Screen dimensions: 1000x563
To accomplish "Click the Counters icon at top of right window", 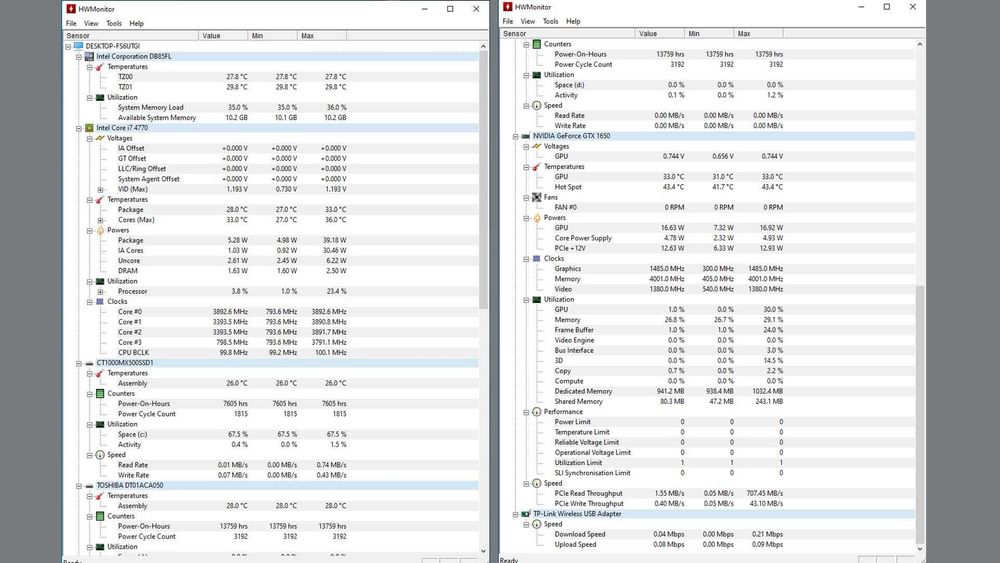I will 536,44.
